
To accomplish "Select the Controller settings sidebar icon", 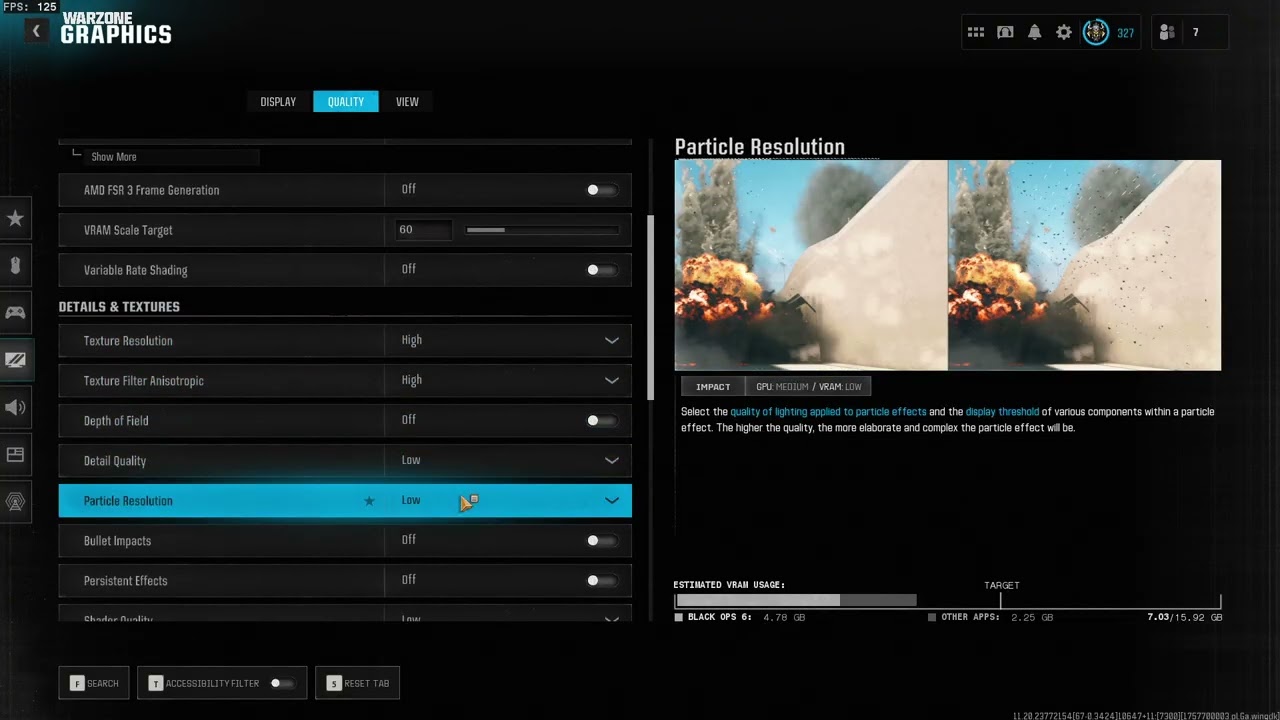I will 15,312.
